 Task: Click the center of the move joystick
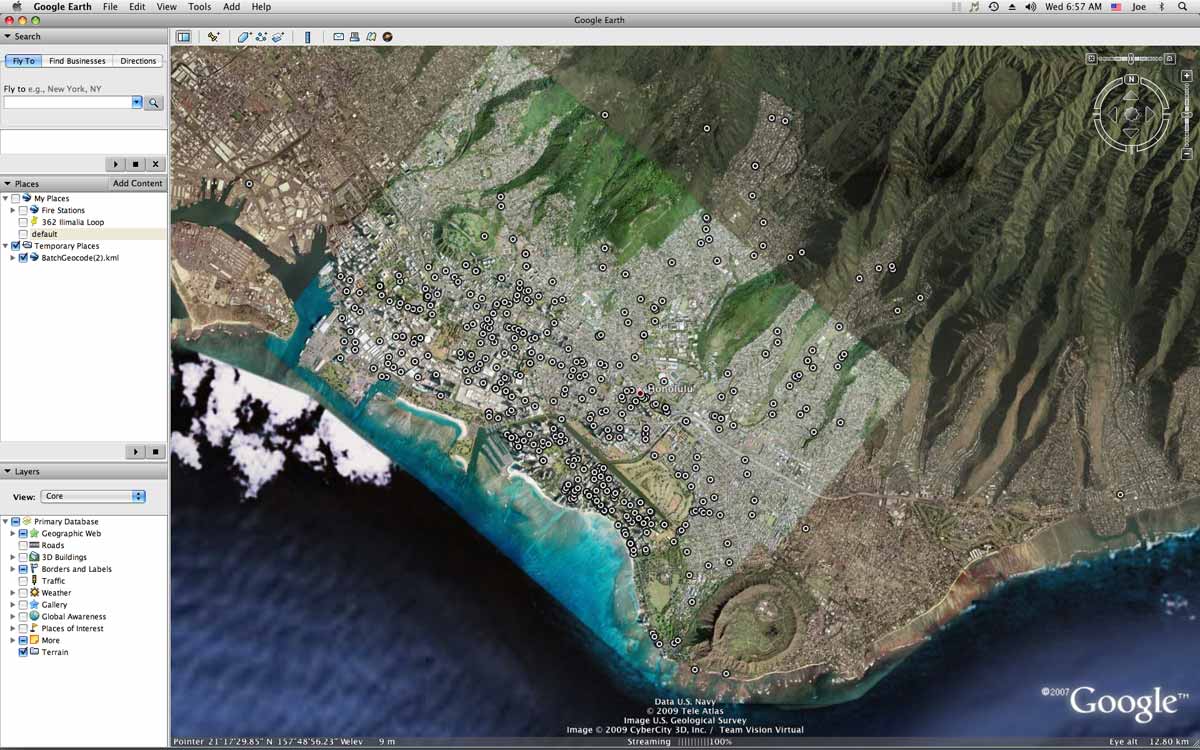pos(1131,114)
